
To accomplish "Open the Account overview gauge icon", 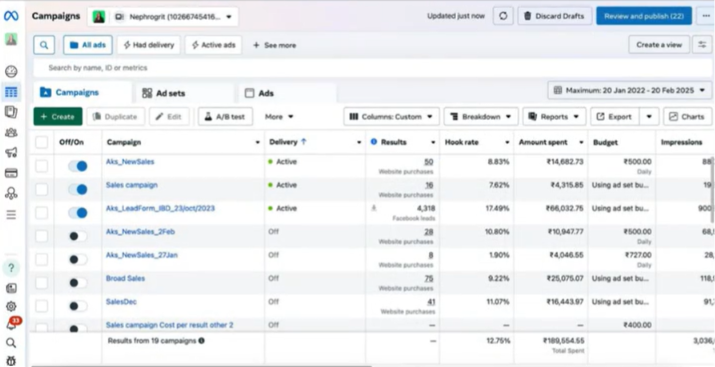I will 11,72.
